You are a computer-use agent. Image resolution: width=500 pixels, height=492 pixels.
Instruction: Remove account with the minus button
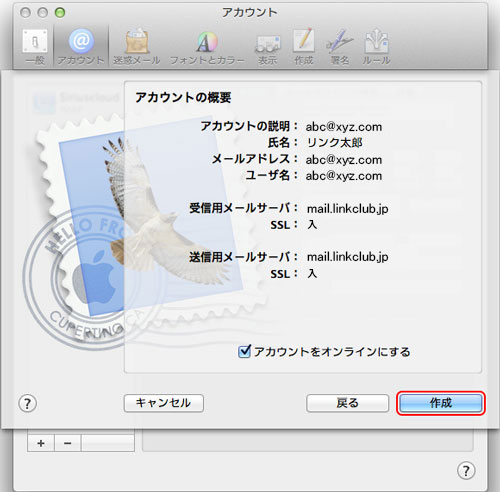coord(67,443)
